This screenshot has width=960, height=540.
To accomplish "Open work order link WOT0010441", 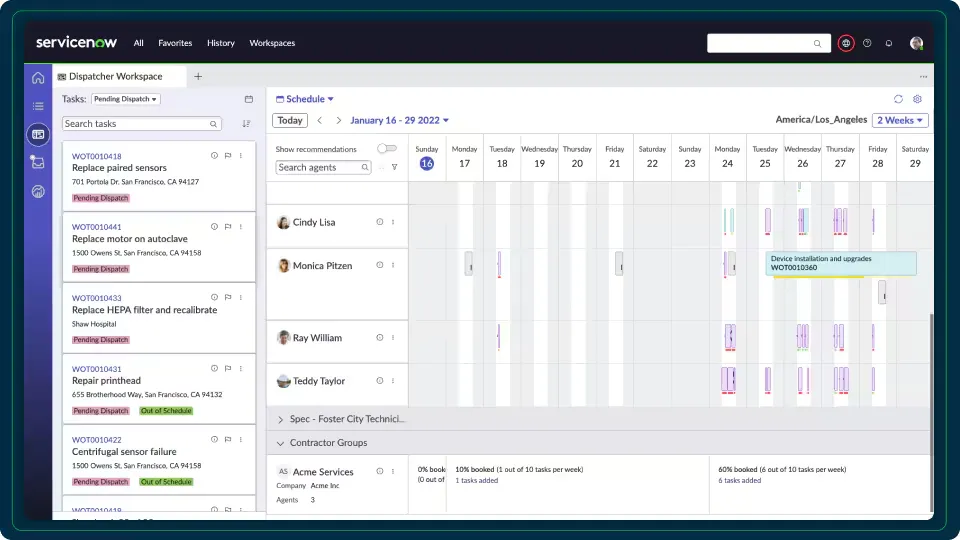I will pos(97,227).
